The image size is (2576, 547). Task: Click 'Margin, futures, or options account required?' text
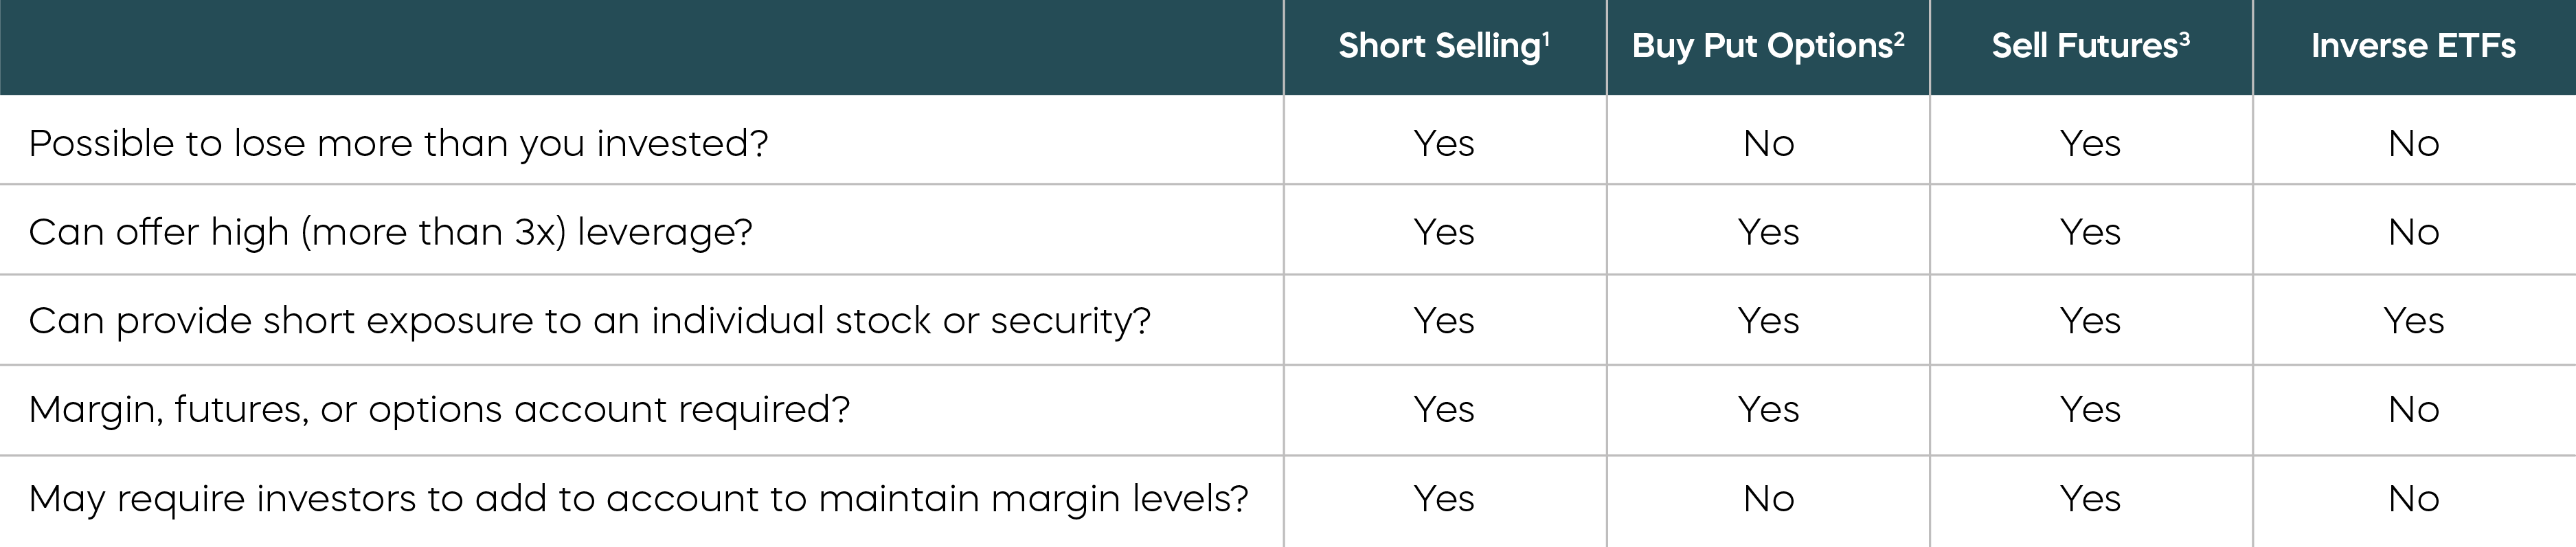point(439,409)
